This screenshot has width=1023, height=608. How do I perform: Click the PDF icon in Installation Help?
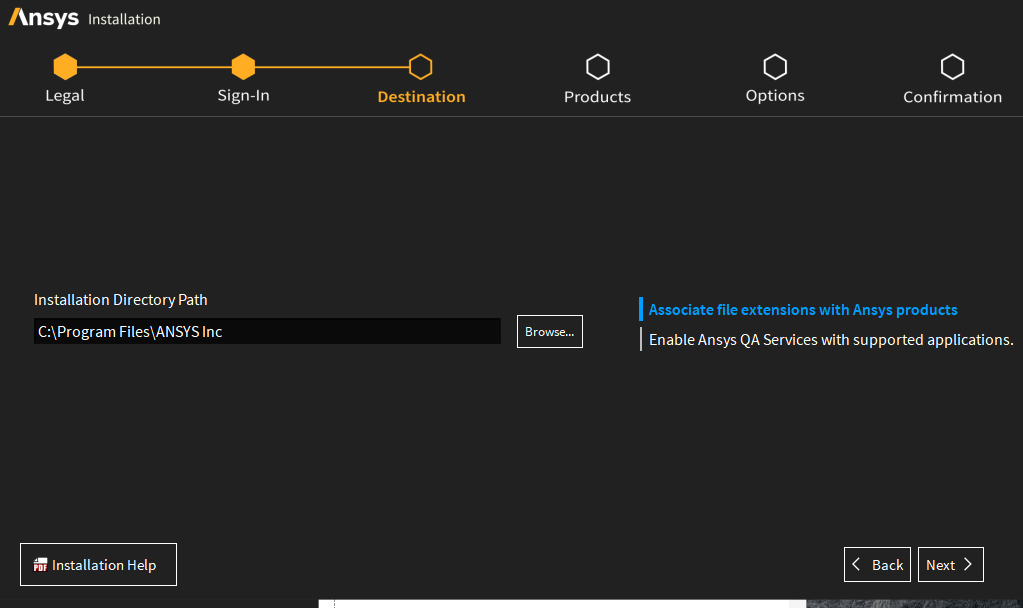coord(41,565)
